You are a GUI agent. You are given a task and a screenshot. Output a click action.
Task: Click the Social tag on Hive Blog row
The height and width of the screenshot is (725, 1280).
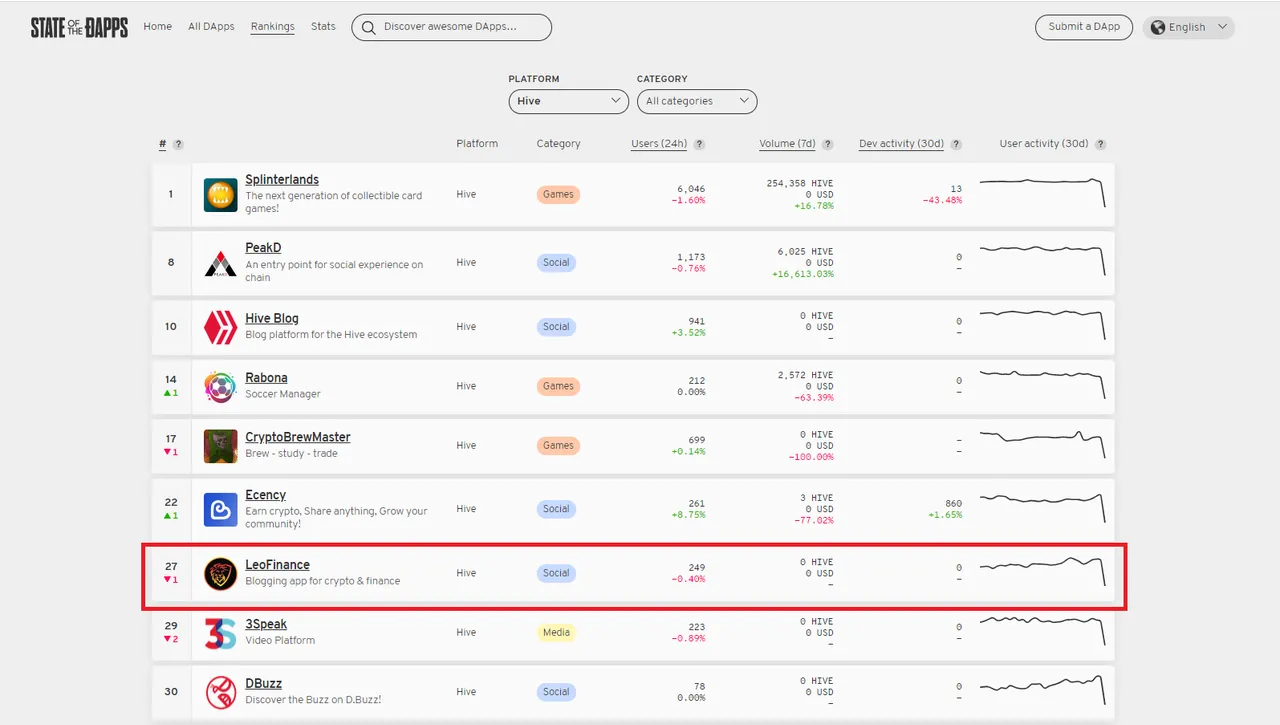[x=556, y=327]
